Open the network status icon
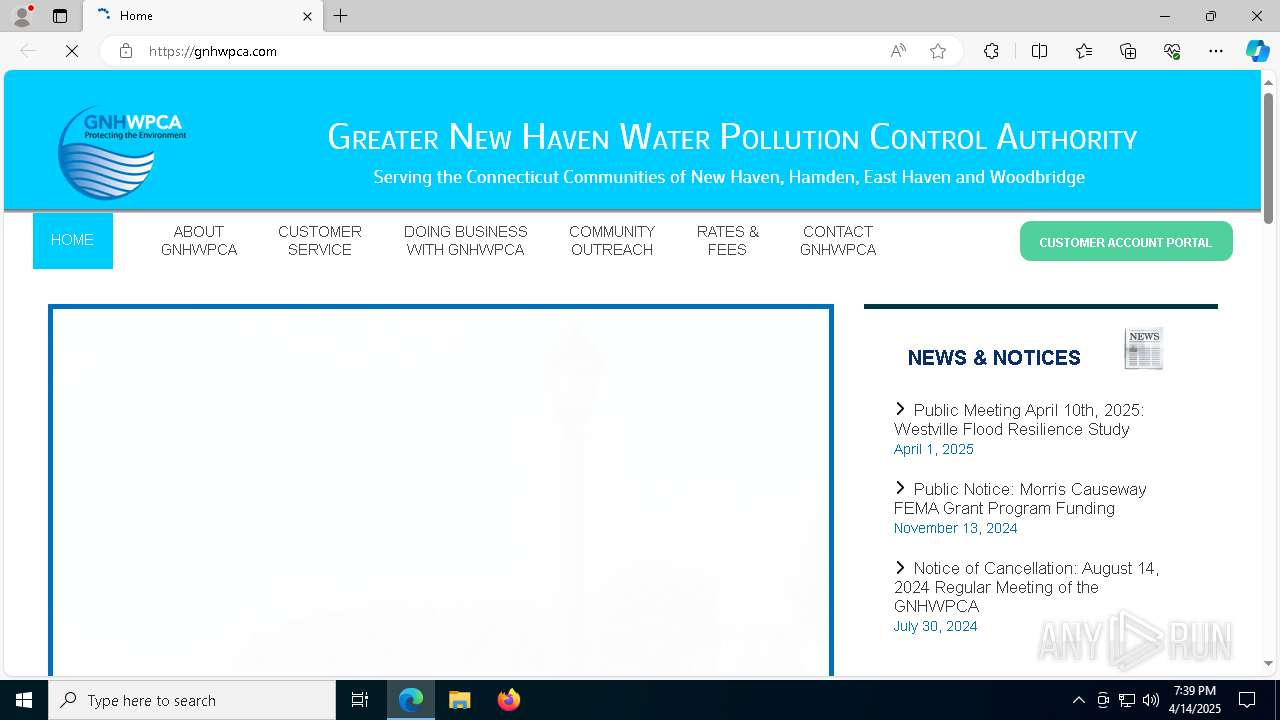Image resolution: width=1280 pixels, height=720 pixels. point(1127,700)
